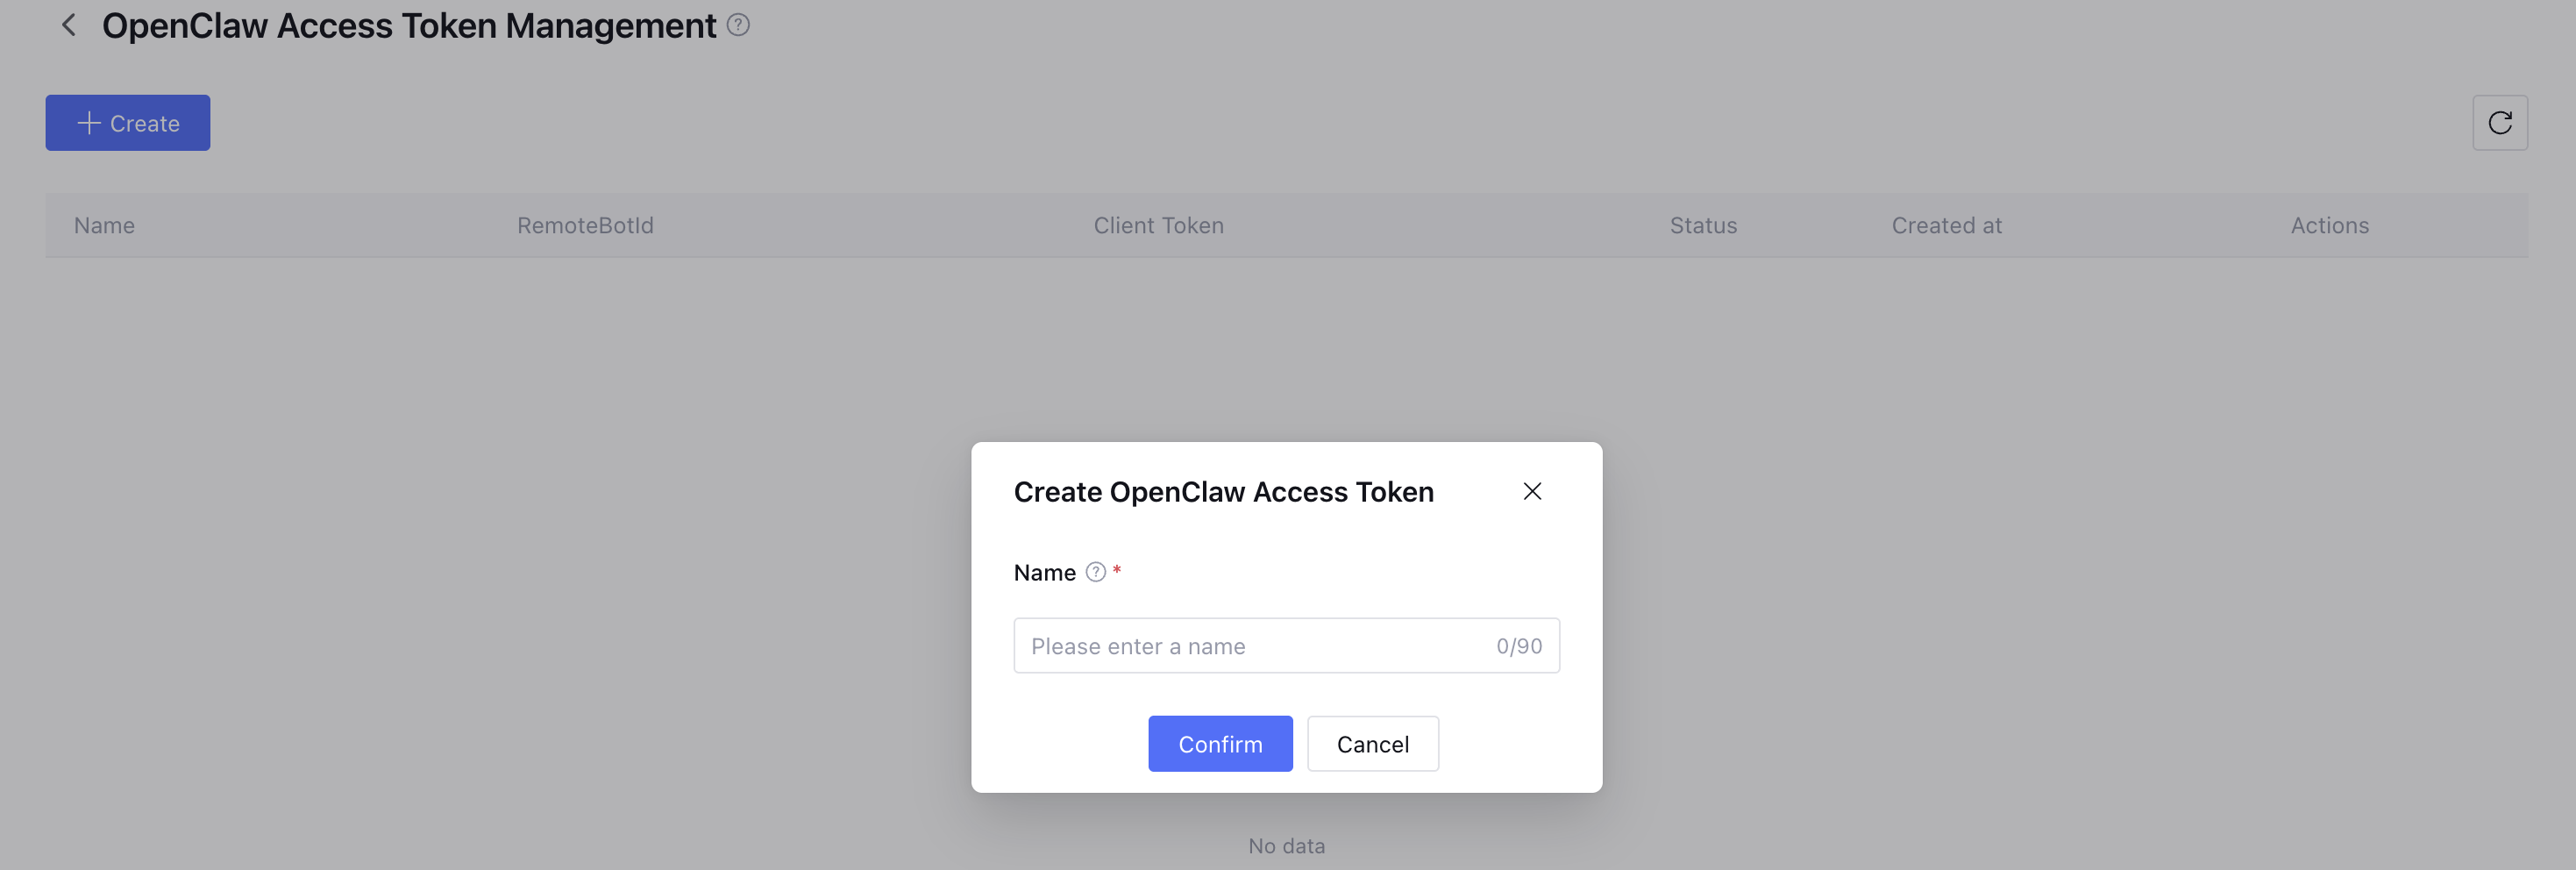
Task: Click the refresh icon button
Action: [x=2499, y=123]
